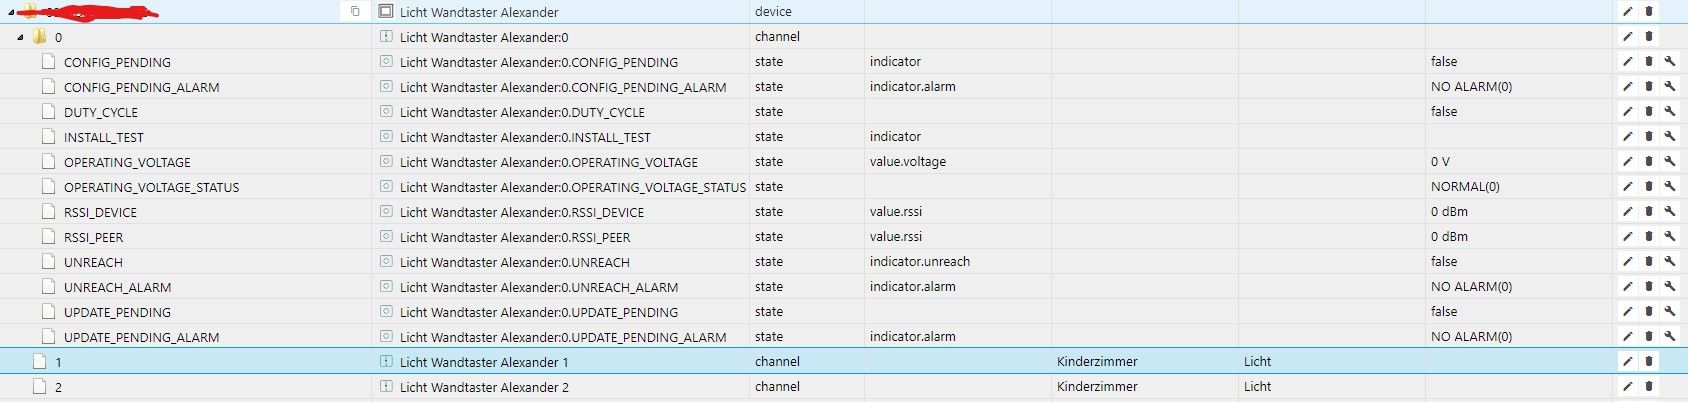Edit the CONFIG_PENDING state object
The image size is (1688, 402).
click(1627, 62)
